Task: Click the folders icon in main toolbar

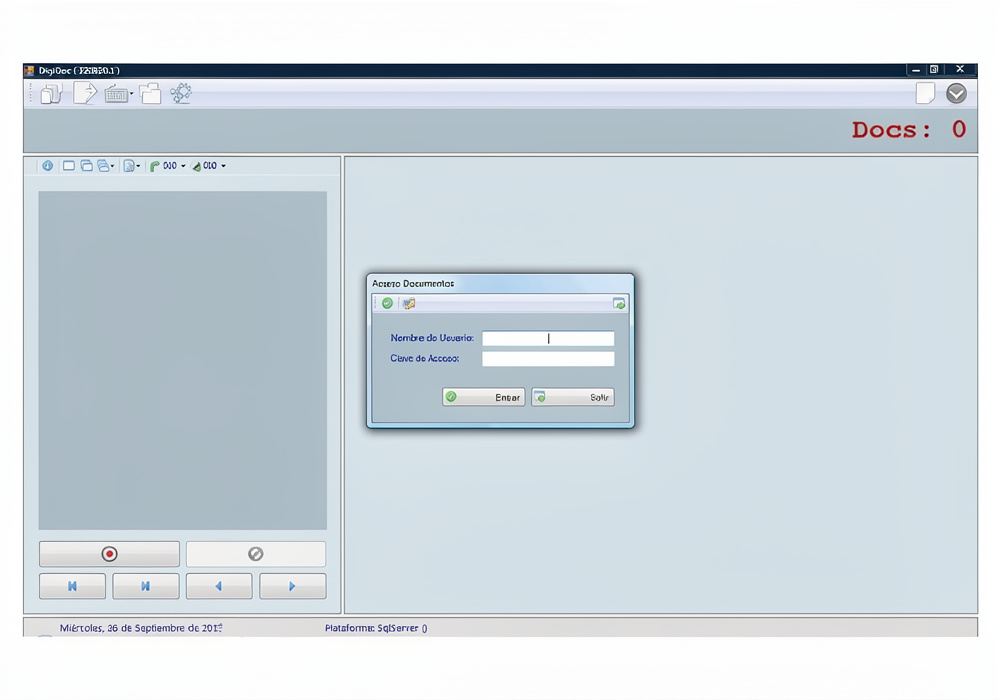Action: click(x=151, y=94)
